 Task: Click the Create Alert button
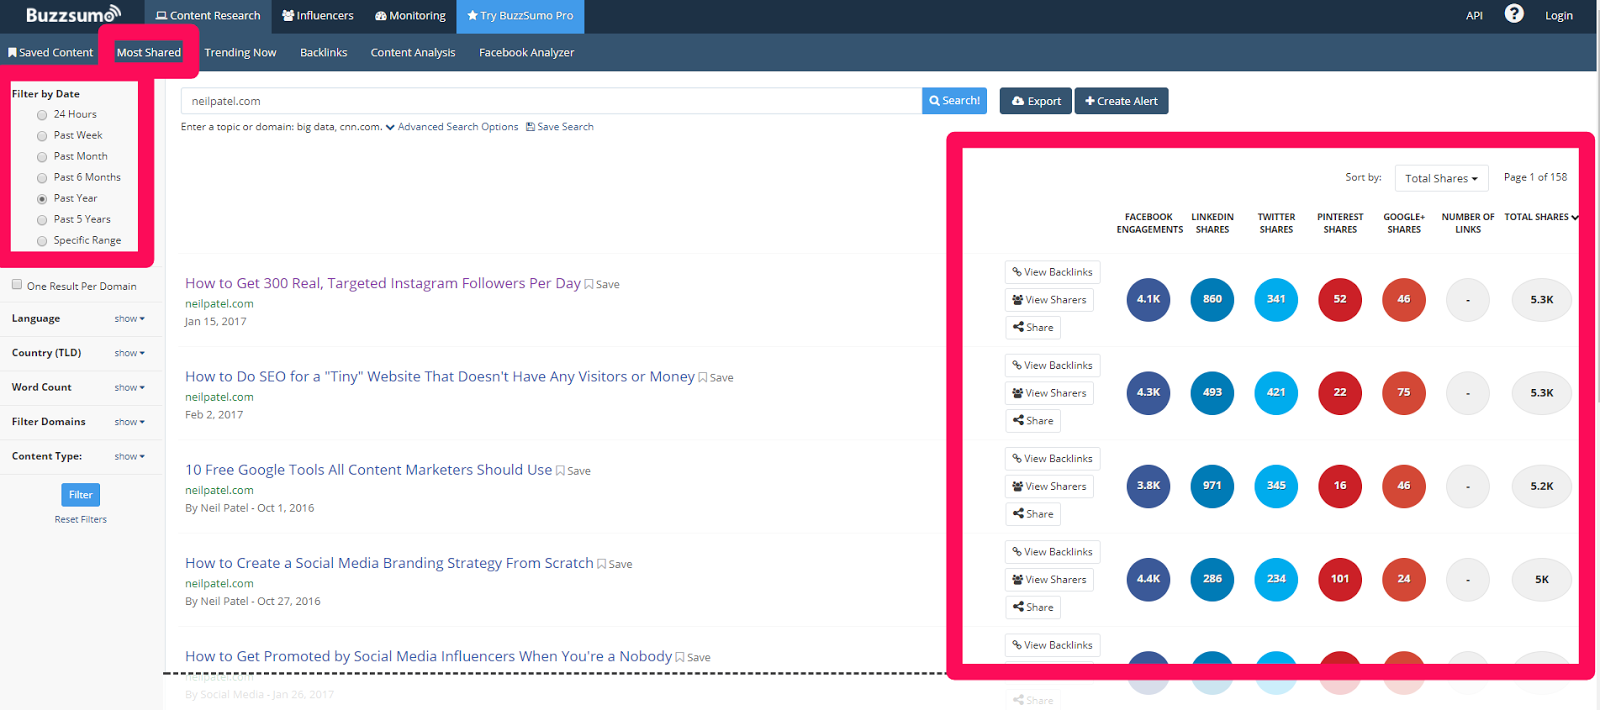click(1121, 101)
